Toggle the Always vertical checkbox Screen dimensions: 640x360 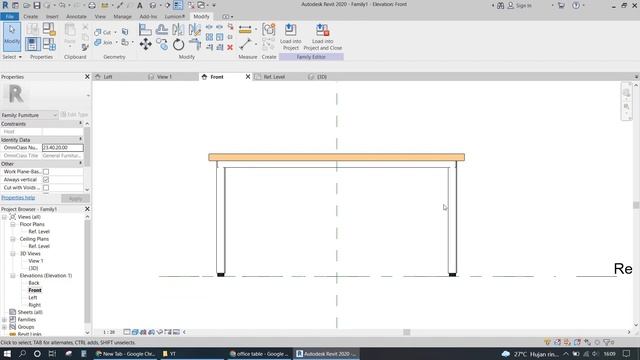46,180
